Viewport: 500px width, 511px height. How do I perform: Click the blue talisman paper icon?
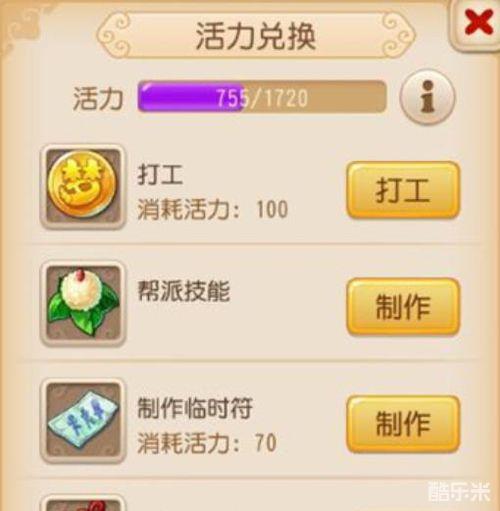[x=83, y=421]
